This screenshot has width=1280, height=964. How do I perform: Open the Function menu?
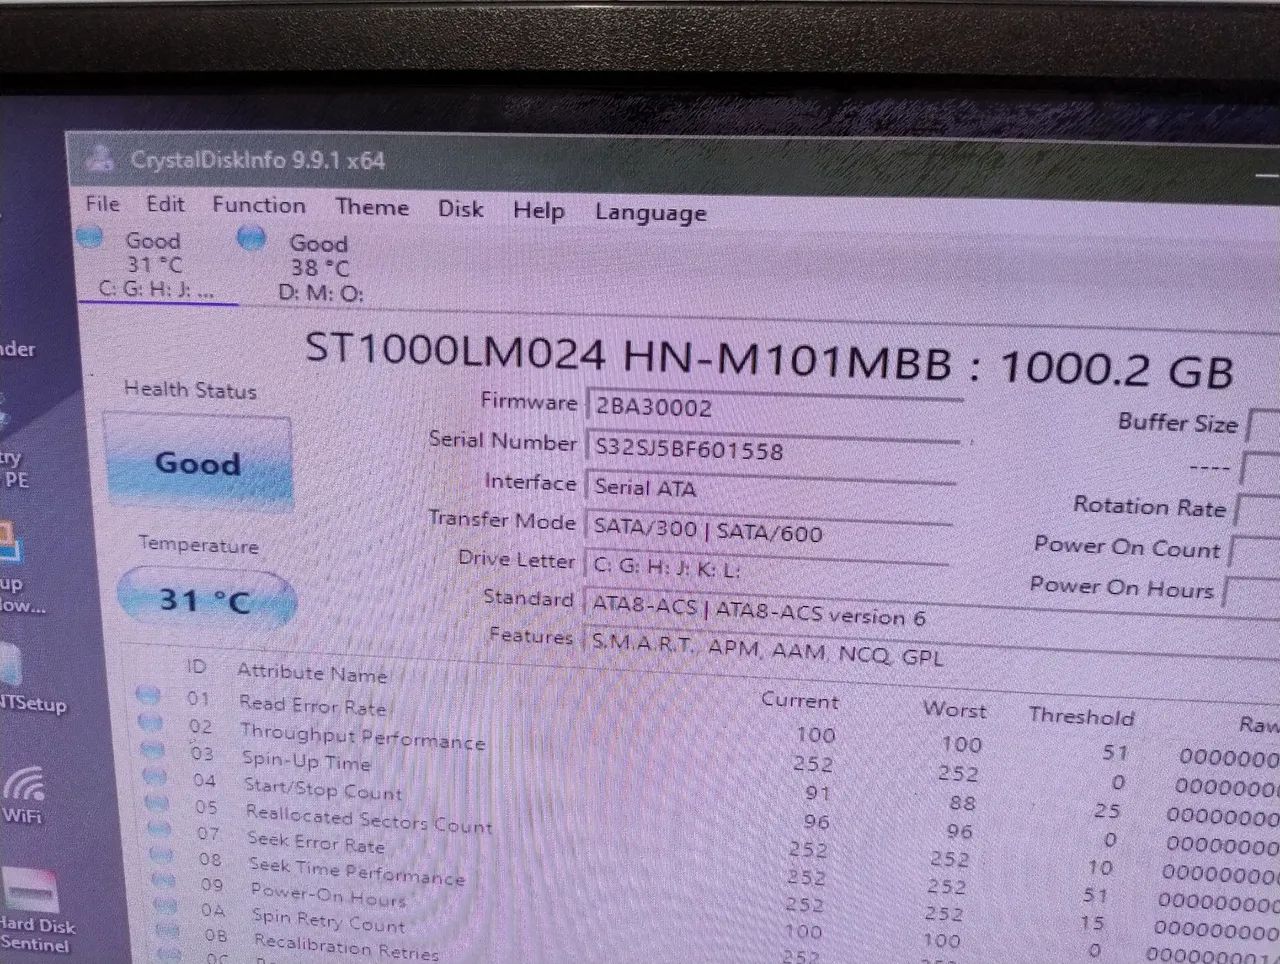pos(259,206)
